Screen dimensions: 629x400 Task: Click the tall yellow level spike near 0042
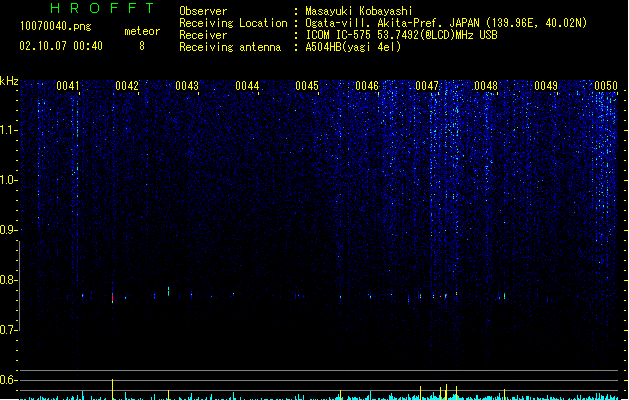click(x=112, y=389)
